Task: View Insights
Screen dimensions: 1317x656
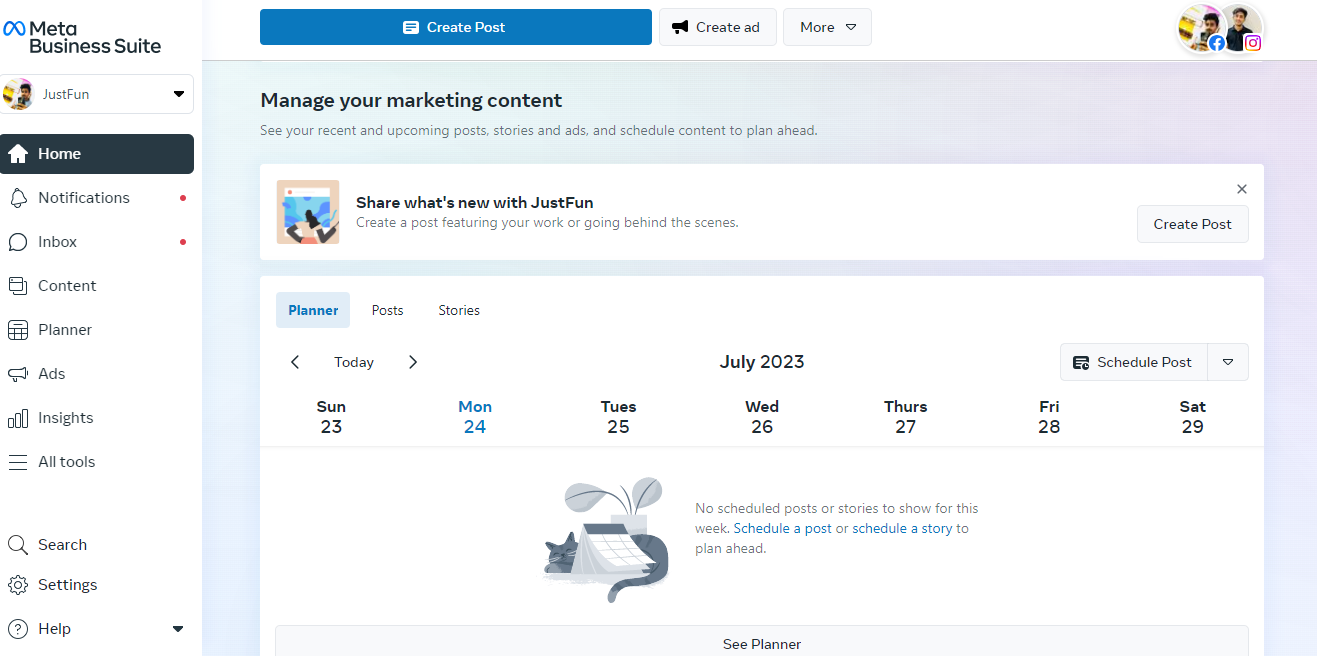Action: pos(66,417)
